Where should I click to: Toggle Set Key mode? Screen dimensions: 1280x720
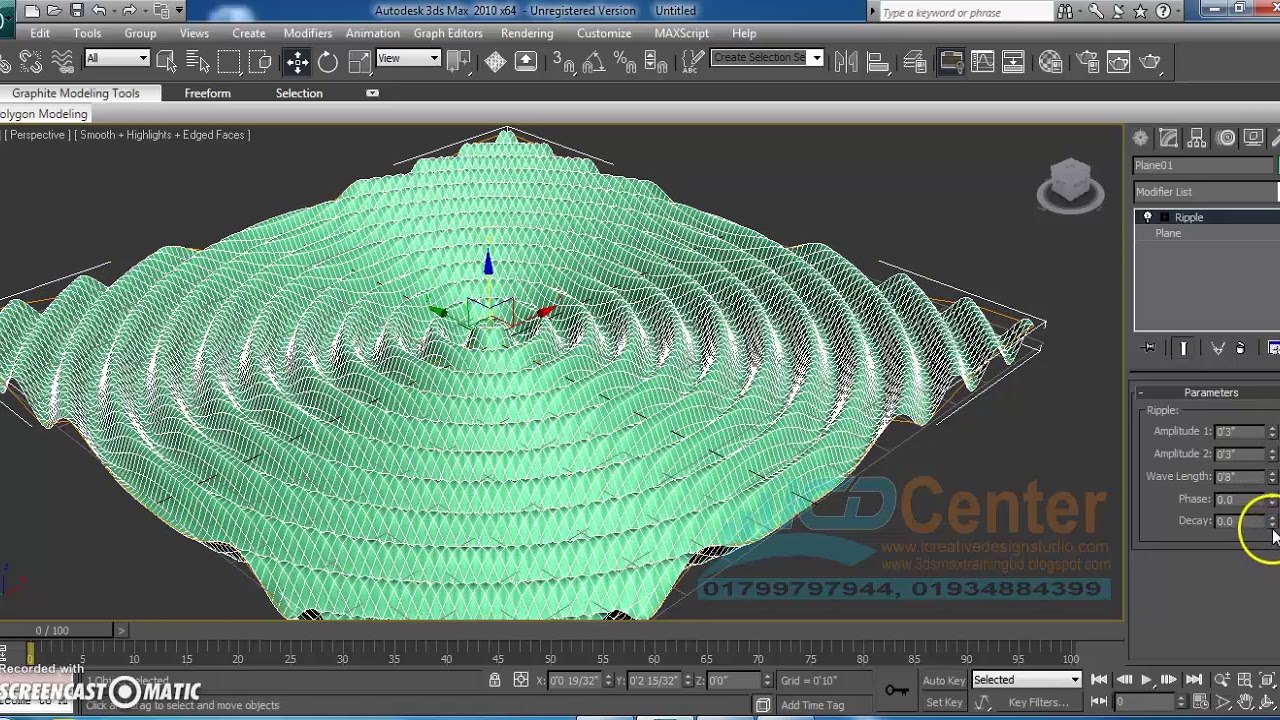(944, 702)
